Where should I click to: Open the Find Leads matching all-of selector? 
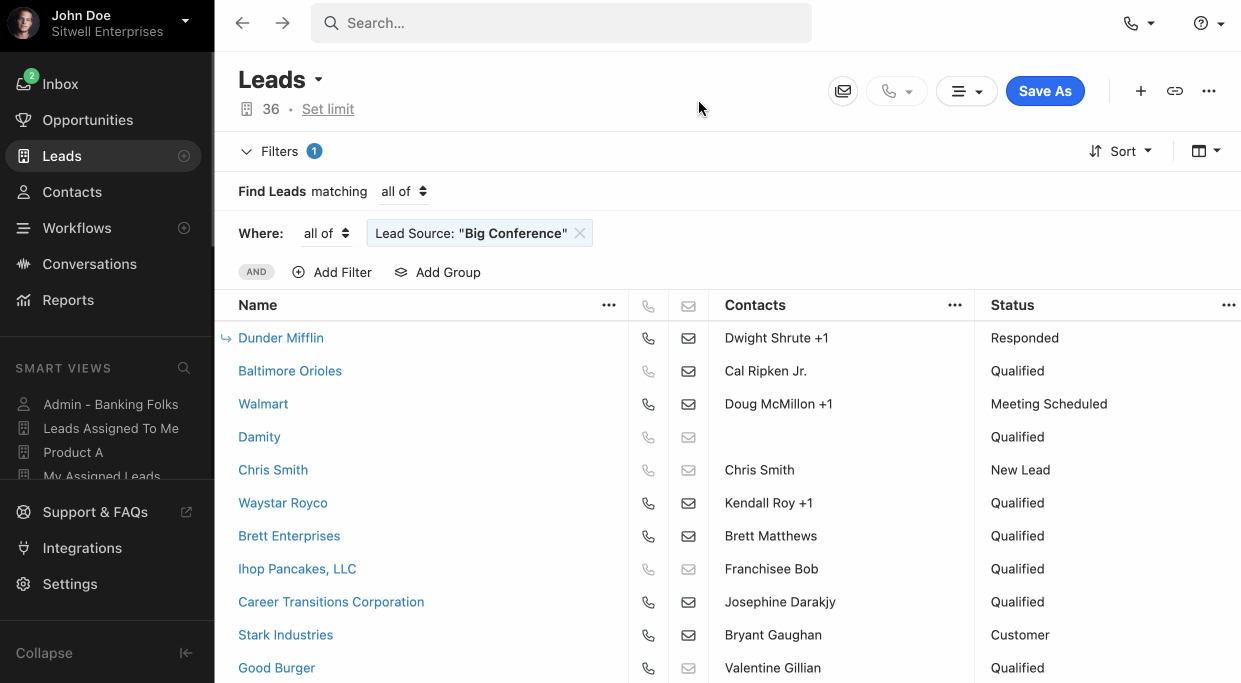coord(404,192)
